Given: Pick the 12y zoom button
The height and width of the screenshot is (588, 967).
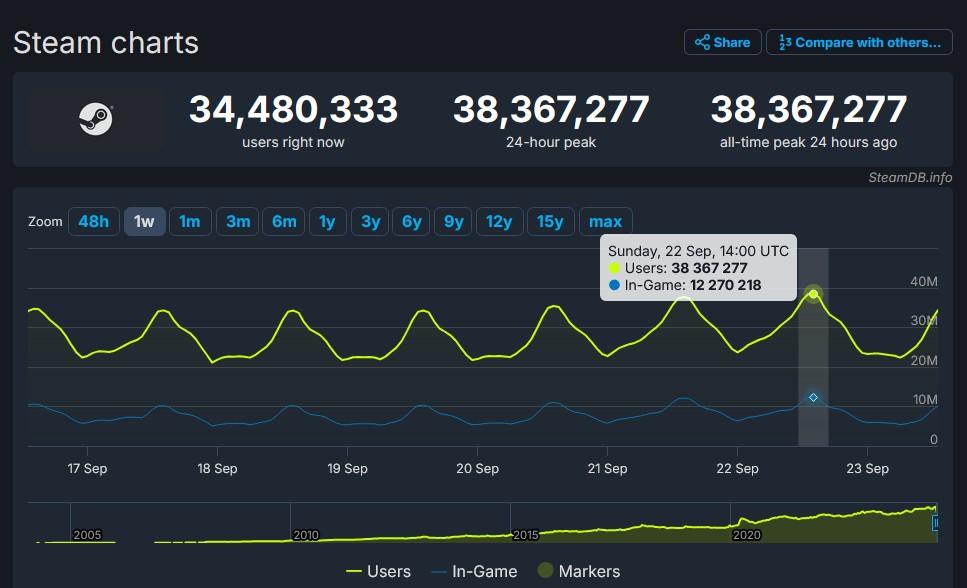Looking at the screenshot, I should 499,221.
